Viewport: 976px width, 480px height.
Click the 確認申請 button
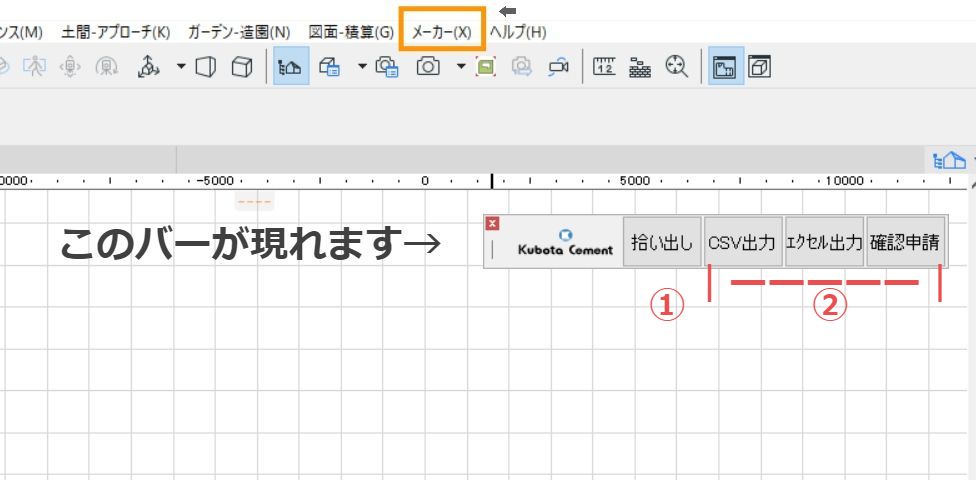[905, 242]
